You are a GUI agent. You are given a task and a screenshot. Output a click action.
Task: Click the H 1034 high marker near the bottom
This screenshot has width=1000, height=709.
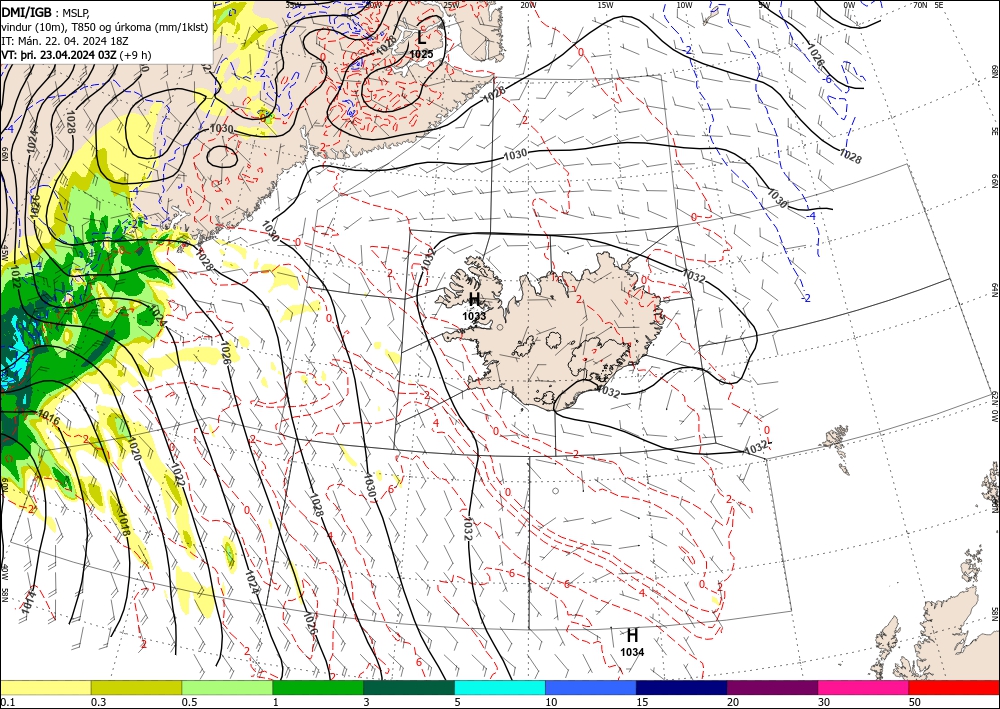pos(632,641)
